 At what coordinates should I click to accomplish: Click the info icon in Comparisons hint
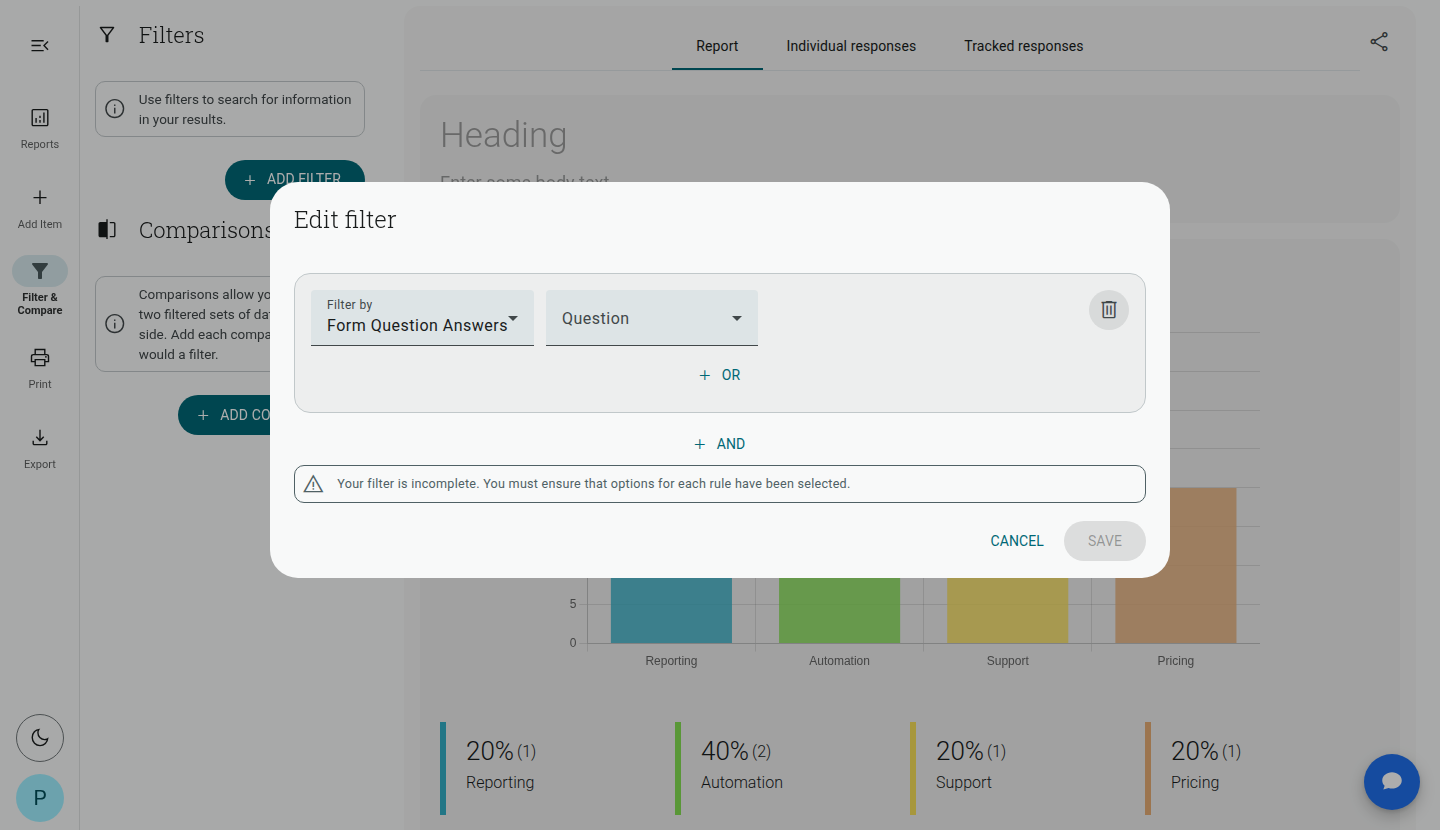115,324
